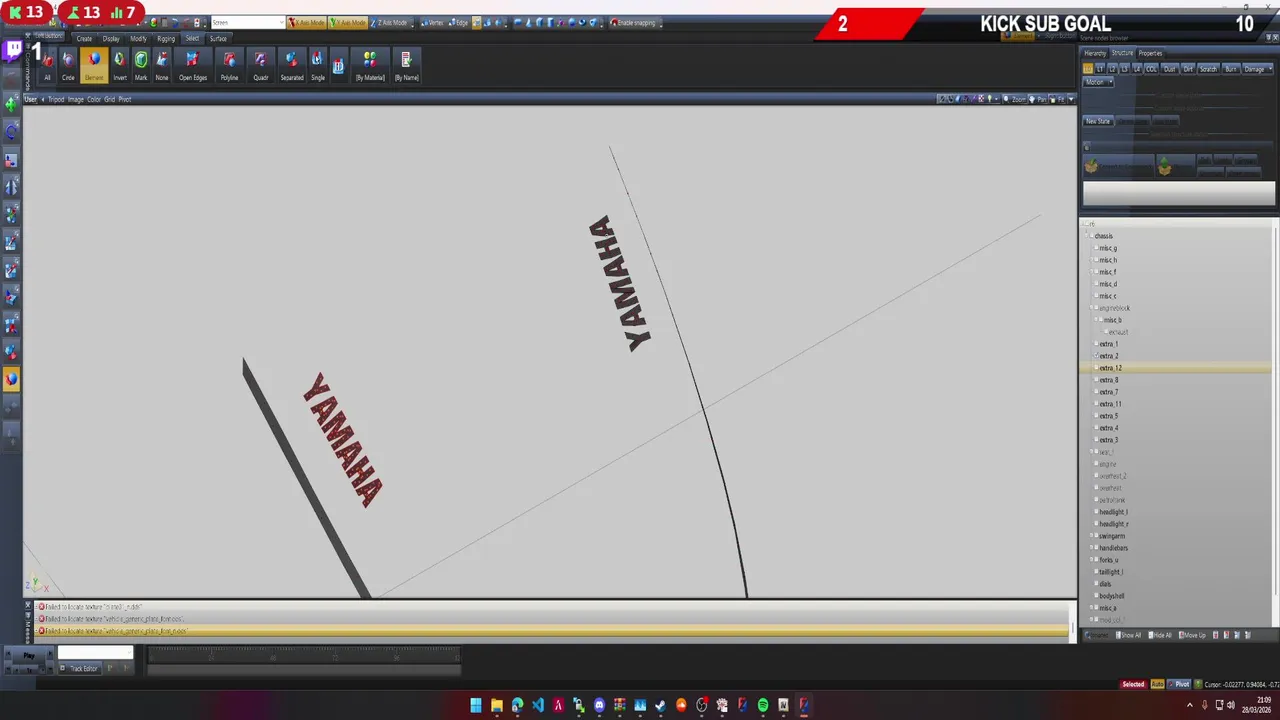The image size is (1280, 720).
Task: Toggle visibility checkbox of misc_g
Action: pyautogui.click(x=1096, y=248)
